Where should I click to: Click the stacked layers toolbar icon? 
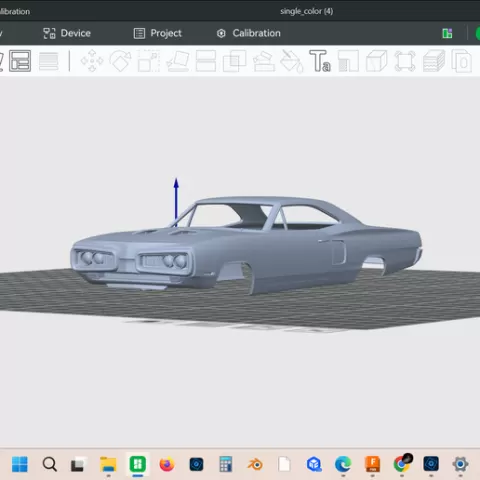[x=434, y=61]
